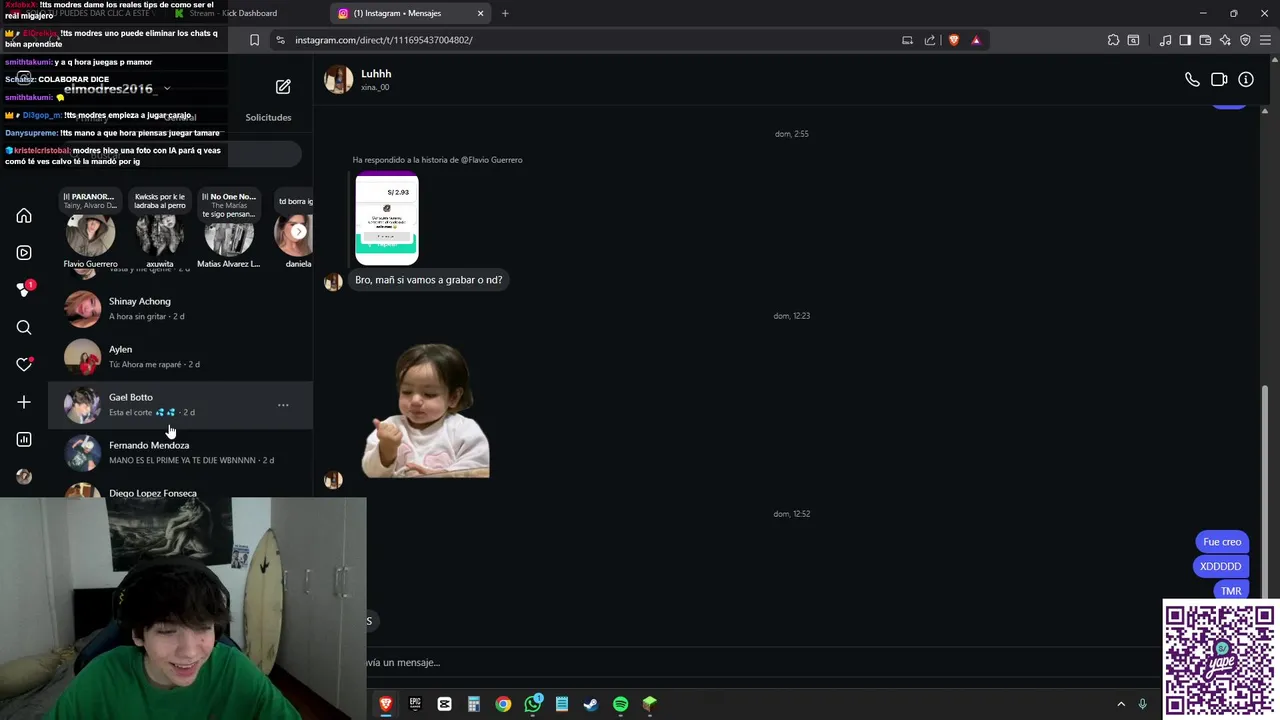Screen dimensions: 1280x720
Task: Open Instagram Home from the sidebar
Action: (24, 216)
